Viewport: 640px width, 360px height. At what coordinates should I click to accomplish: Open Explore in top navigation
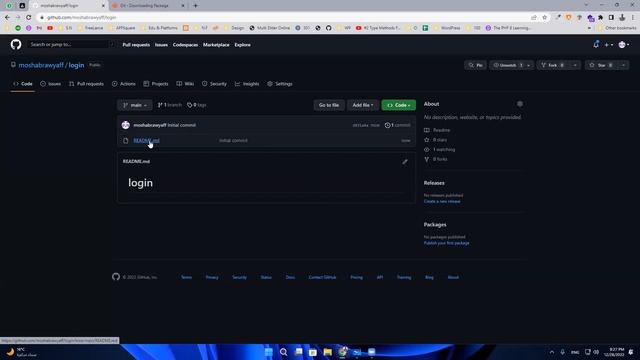[x=242, y=45]
